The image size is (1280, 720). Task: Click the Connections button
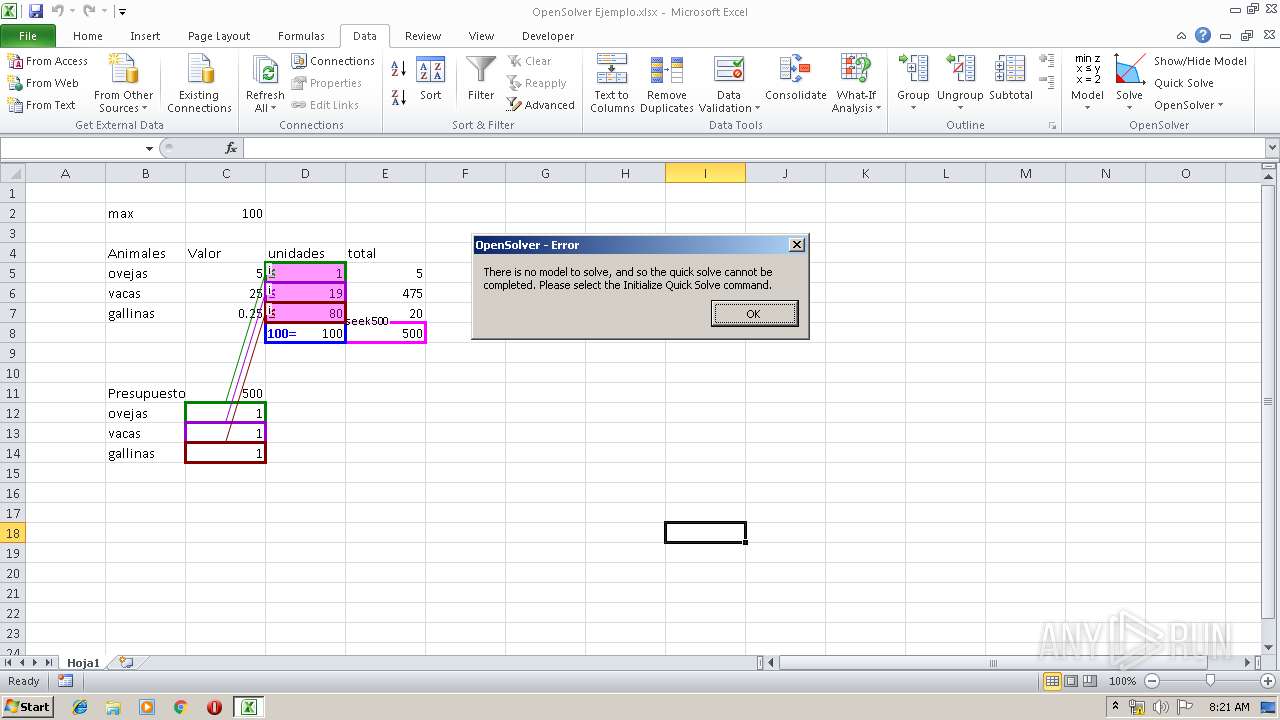coord(333,61)
